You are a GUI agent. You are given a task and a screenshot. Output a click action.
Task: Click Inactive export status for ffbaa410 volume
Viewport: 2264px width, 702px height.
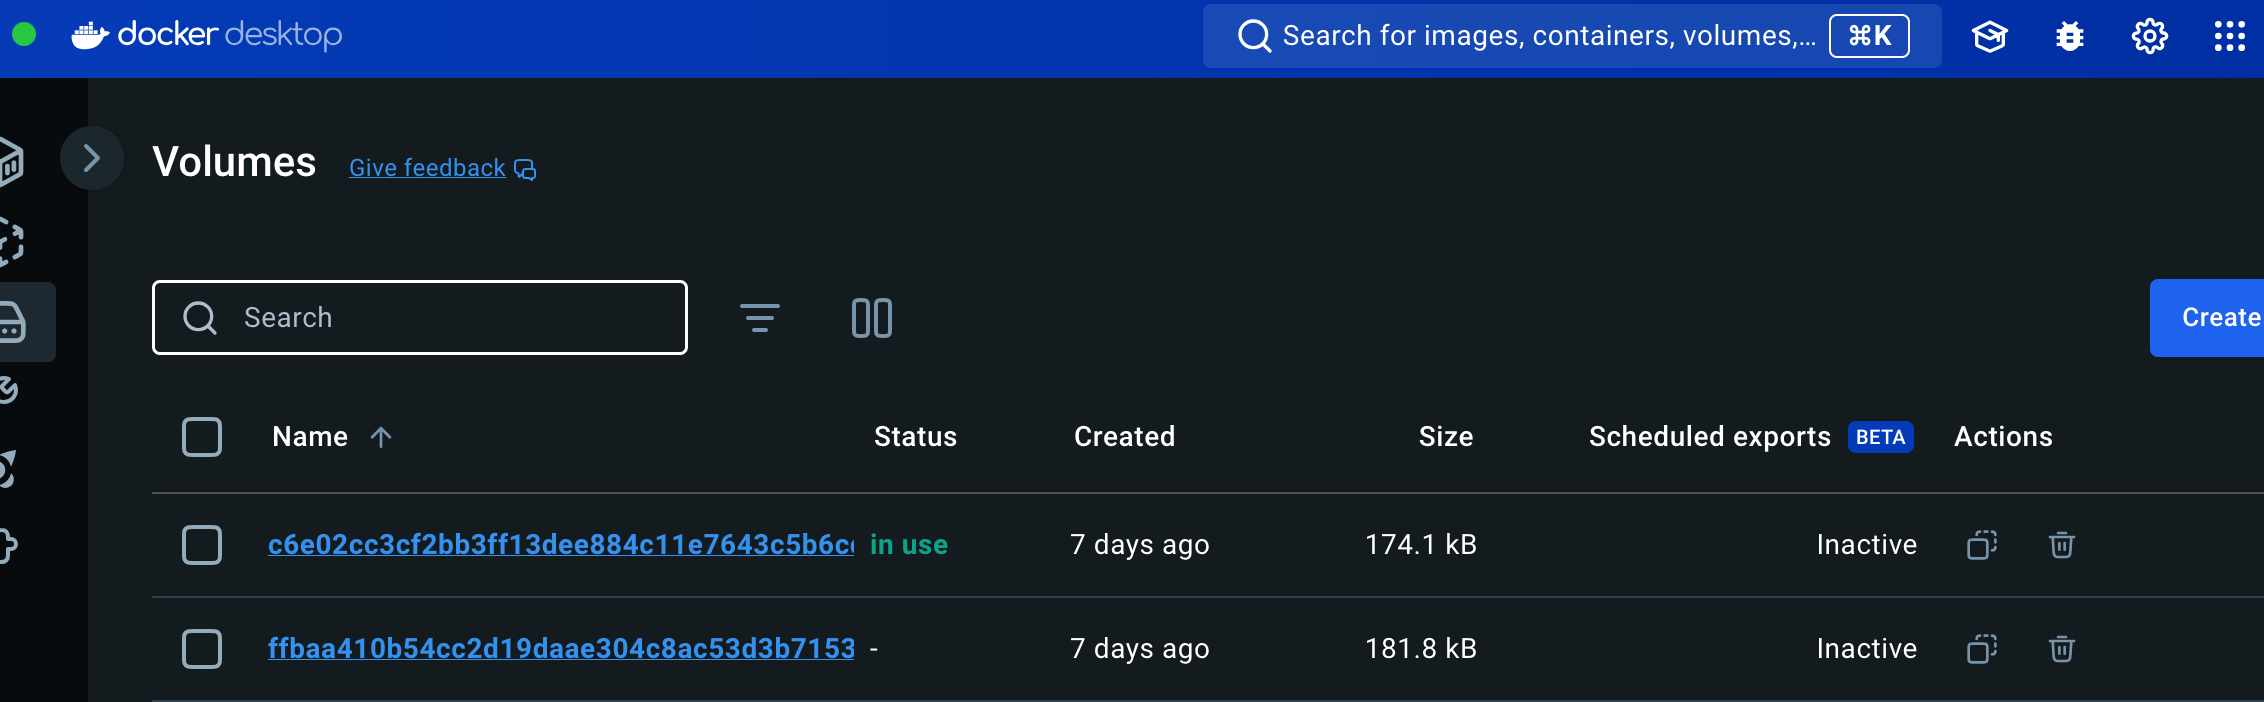tap(1866, 649)
